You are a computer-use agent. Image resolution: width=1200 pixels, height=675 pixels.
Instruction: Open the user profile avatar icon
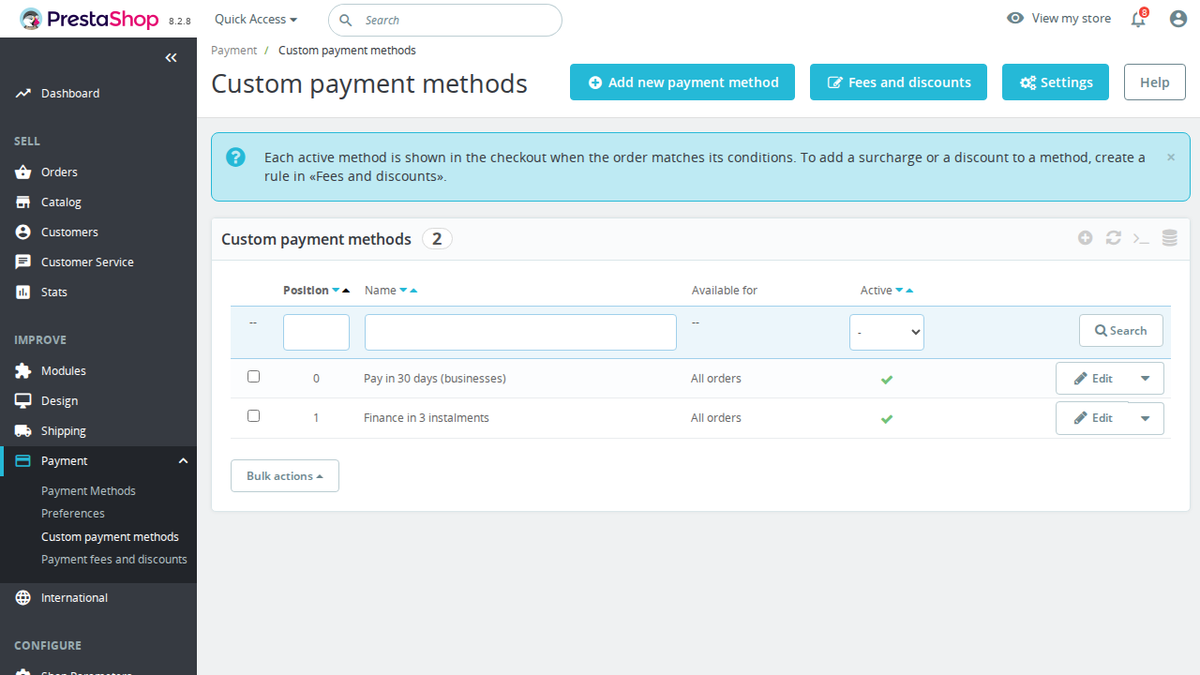pos(1178,19)
